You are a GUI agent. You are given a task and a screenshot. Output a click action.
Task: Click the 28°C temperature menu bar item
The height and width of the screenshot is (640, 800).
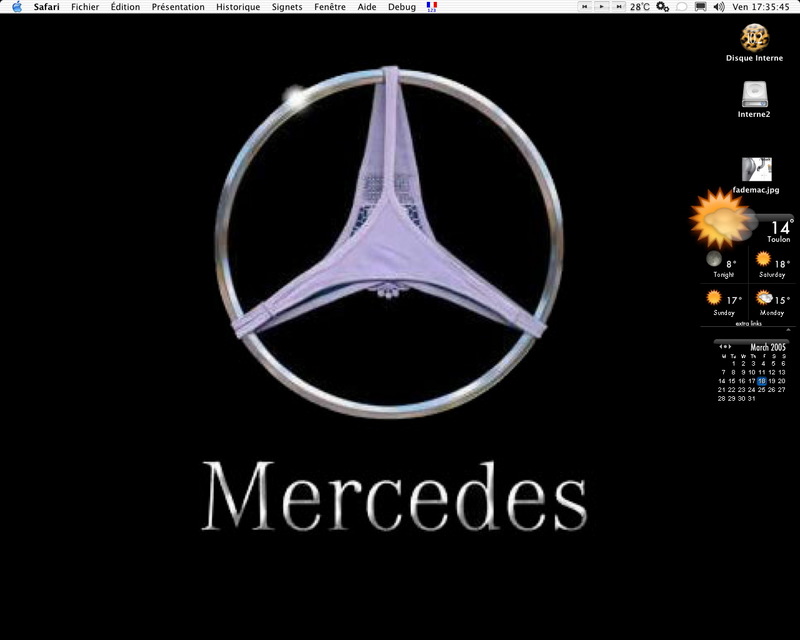640,7
